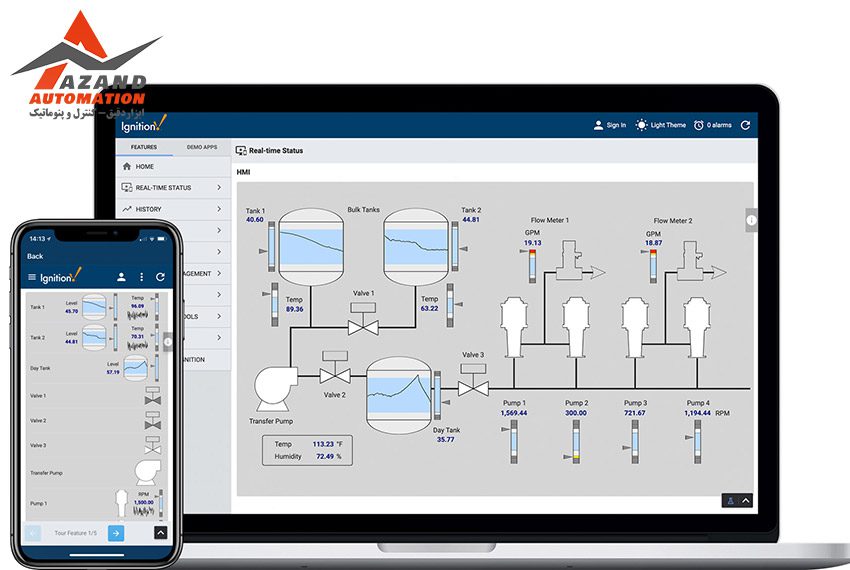Click the Pump 2 RPM level gauge

click(576, 441)
